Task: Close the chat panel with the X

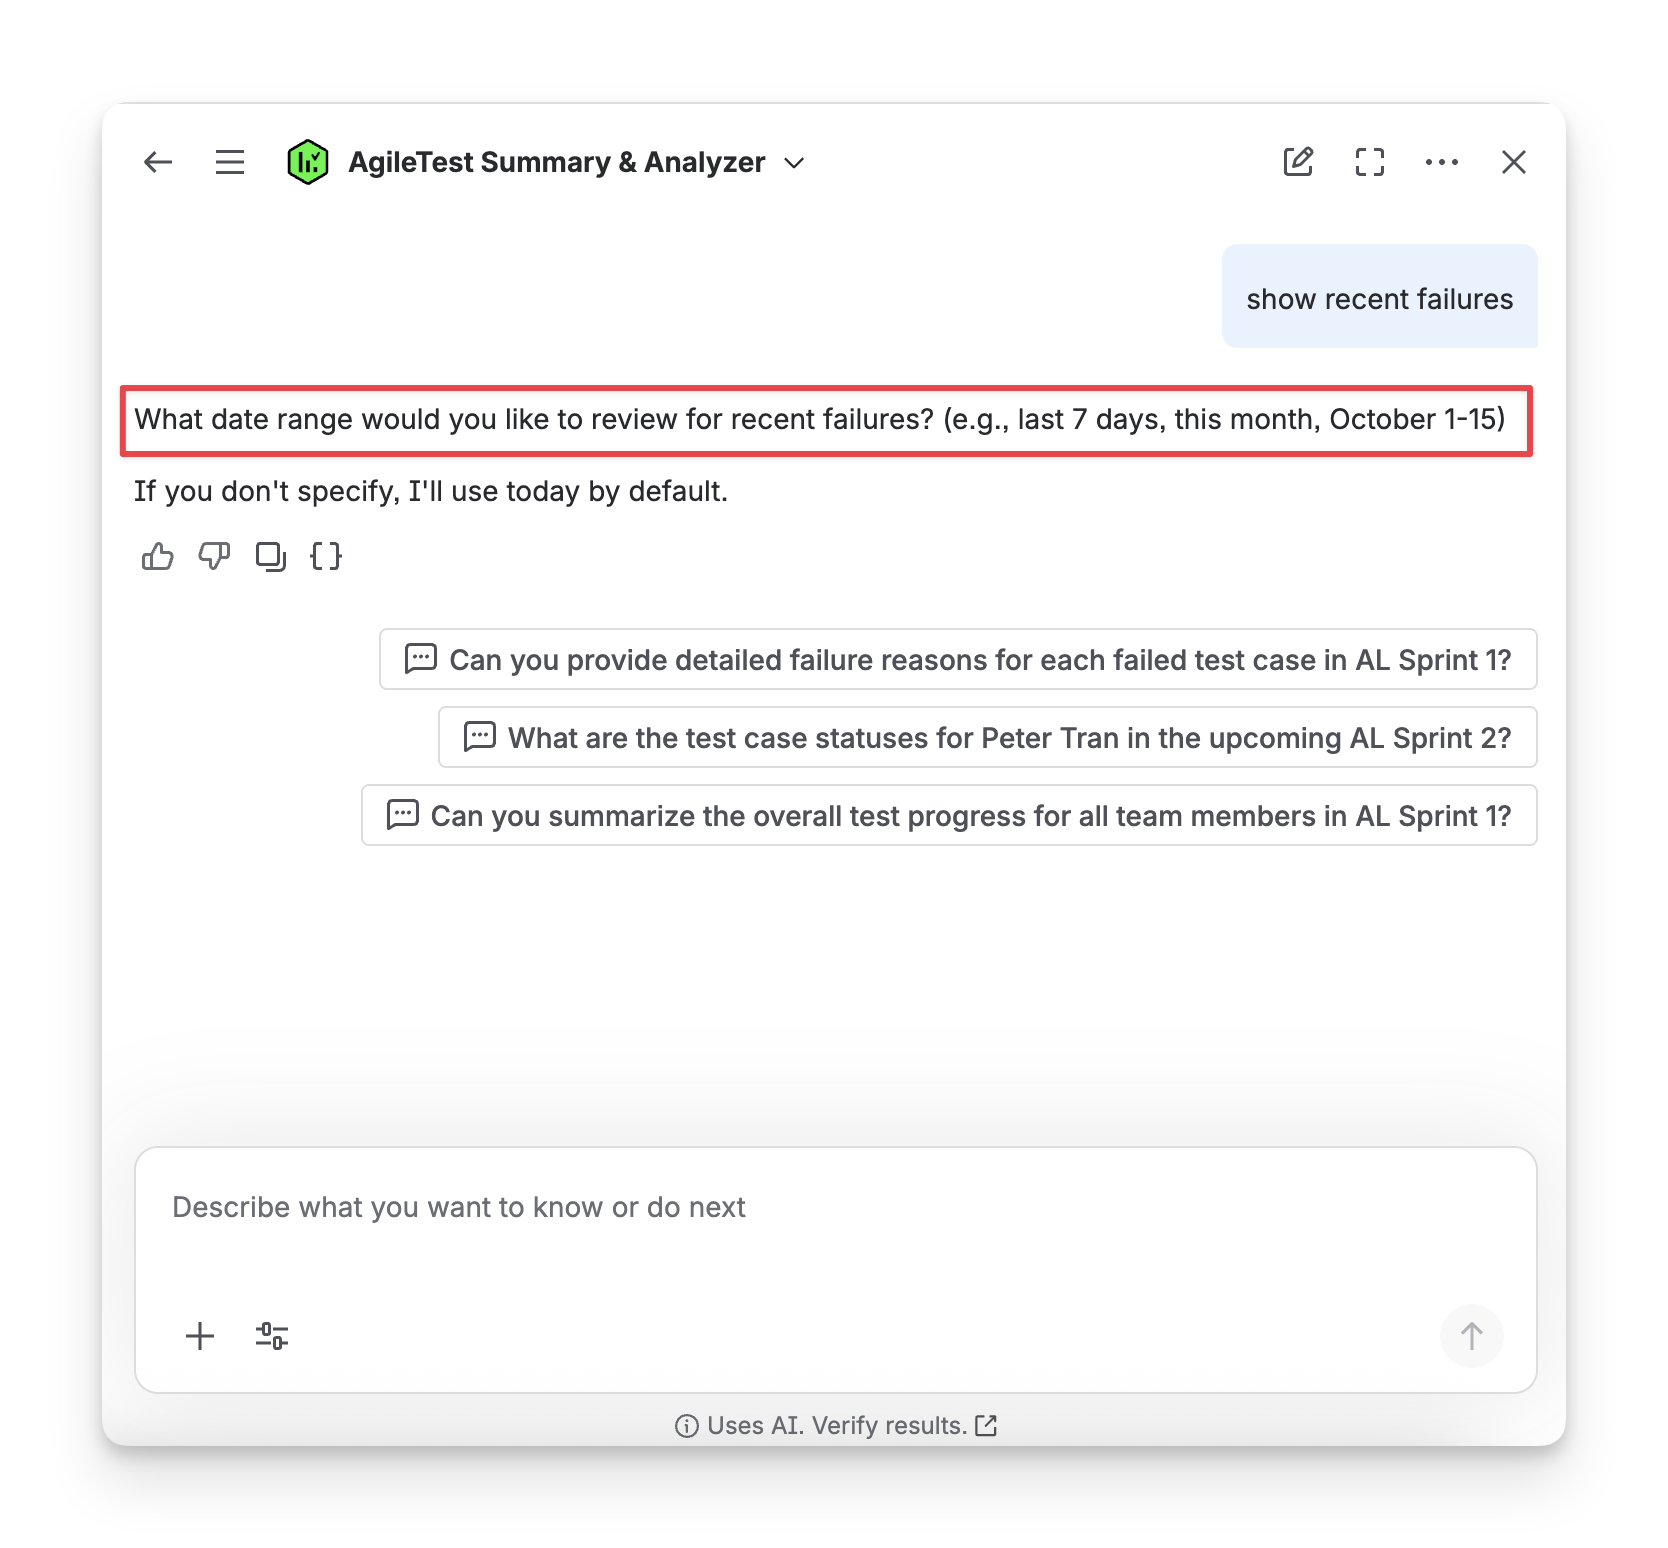Action: pyautogui.click(x=1514, y=162)
